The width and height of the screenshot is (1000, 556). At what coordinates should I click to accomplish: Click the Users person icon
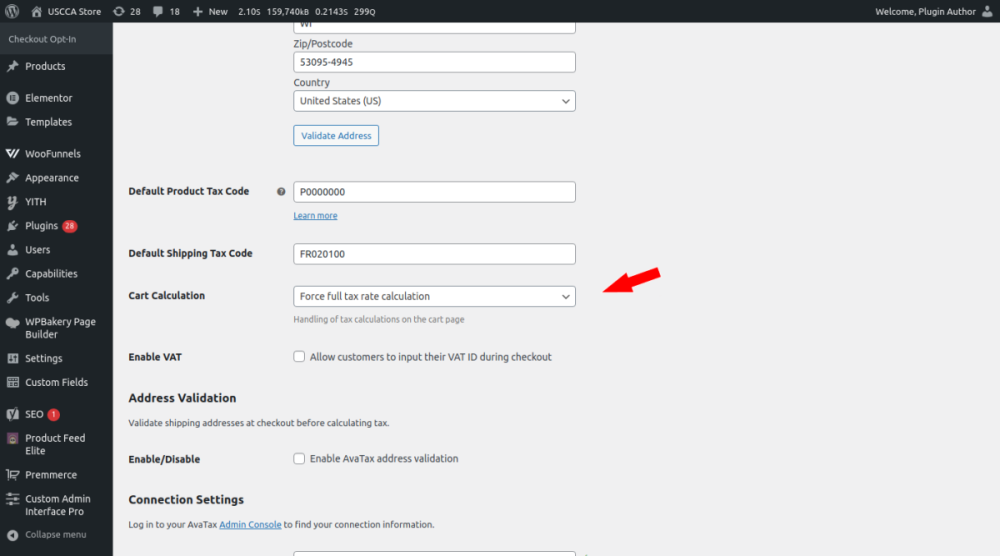(12, 250)
